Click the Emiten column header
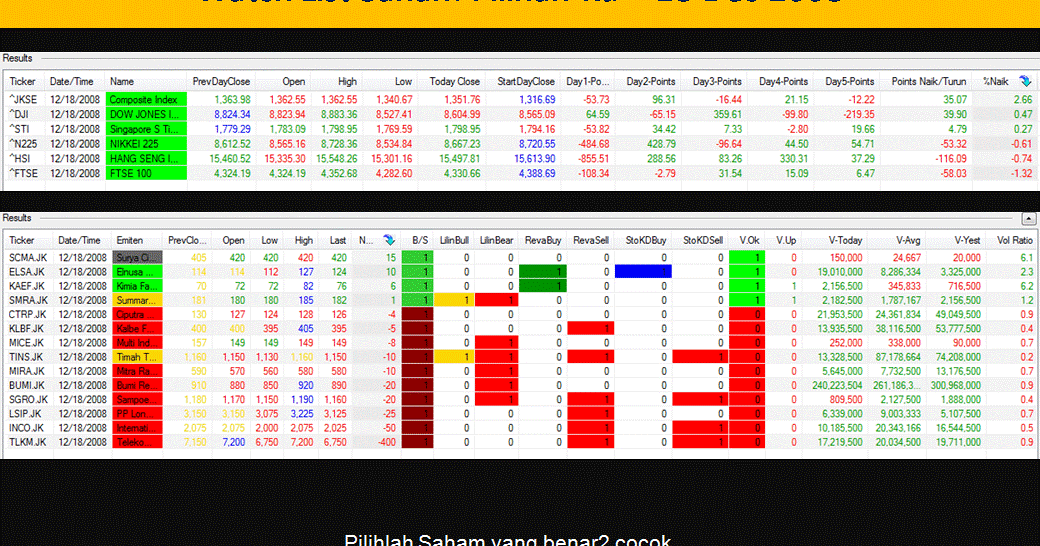1040x546 pixels. point(137,240)
